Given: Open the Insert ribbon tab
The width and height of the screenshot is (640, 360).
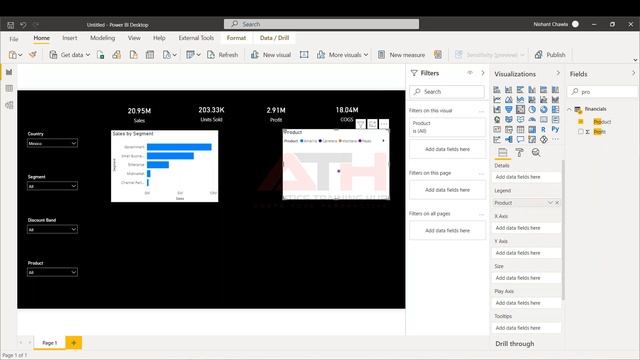Looking at the screenshot, I should click(69, 38).
